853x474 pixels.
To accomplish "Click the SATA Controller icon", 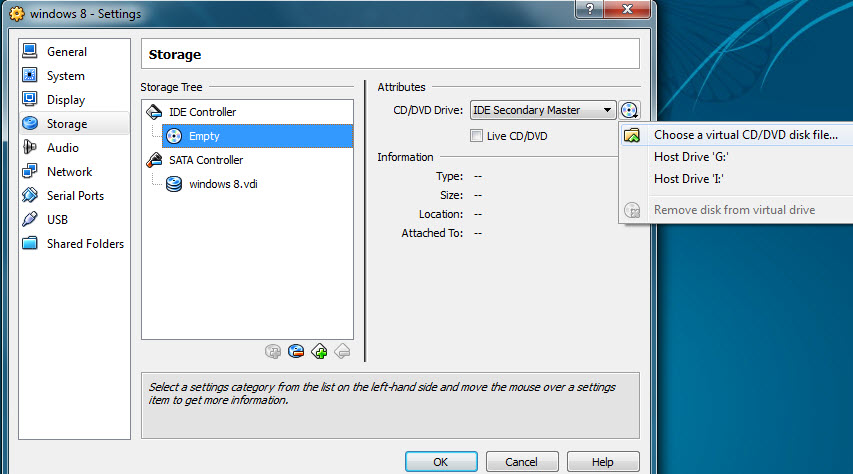I will tap(154, 160).
